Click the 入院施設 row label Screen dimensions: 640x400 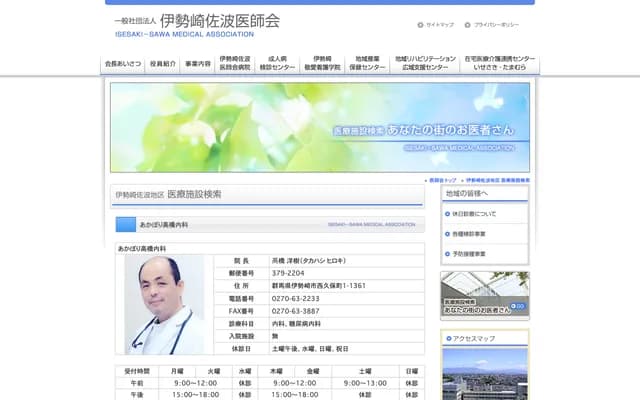(241, 336)
